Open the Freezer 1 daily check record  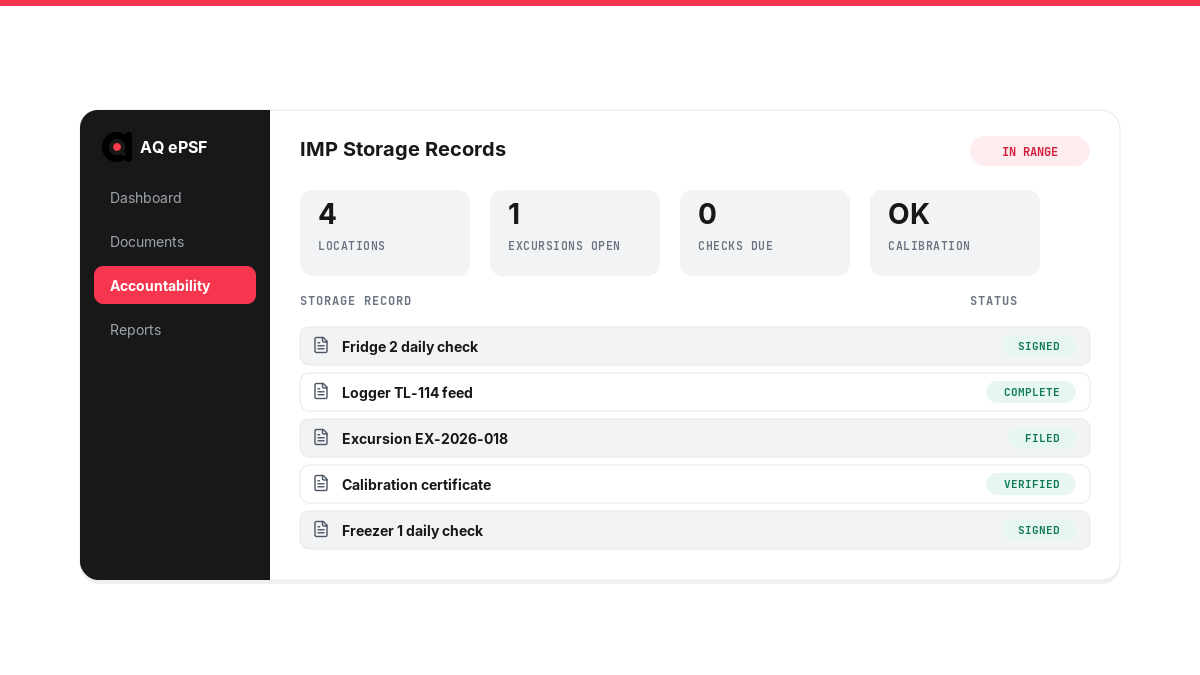pos(695,530)
